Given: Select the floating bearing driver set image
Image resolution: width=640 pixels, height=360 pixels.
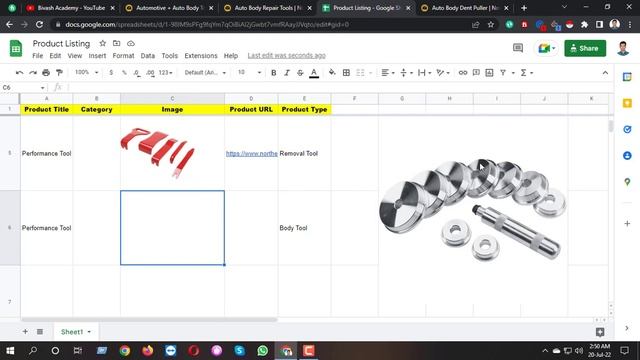Looking at the screenshot, I should pos(473,209).
